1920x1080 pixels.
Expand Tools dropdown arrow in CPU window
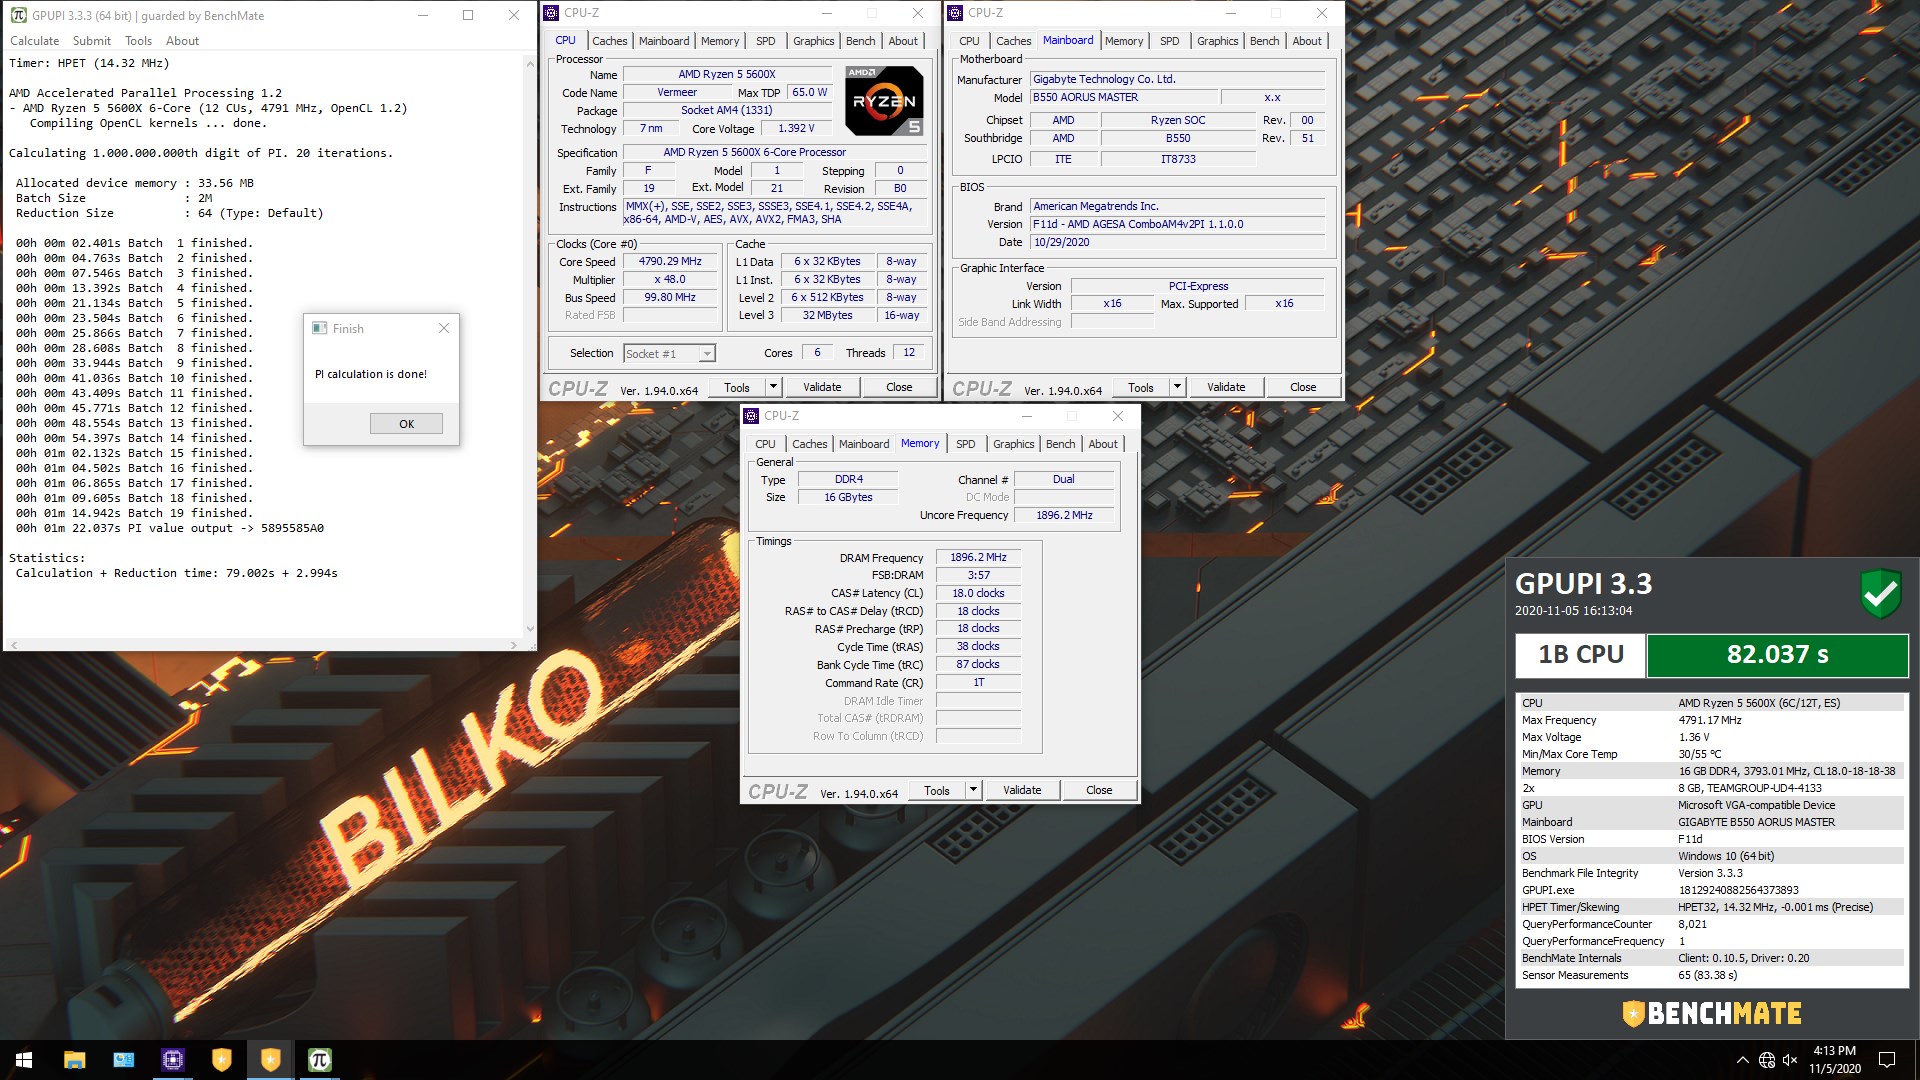(773, 387)
